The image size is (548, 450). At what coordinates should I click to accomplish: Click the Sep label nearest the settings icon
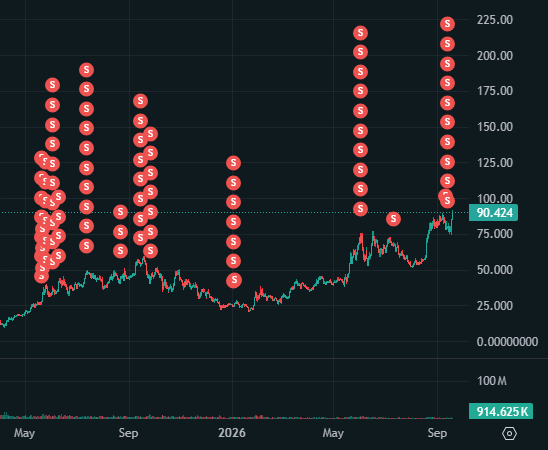437,434
